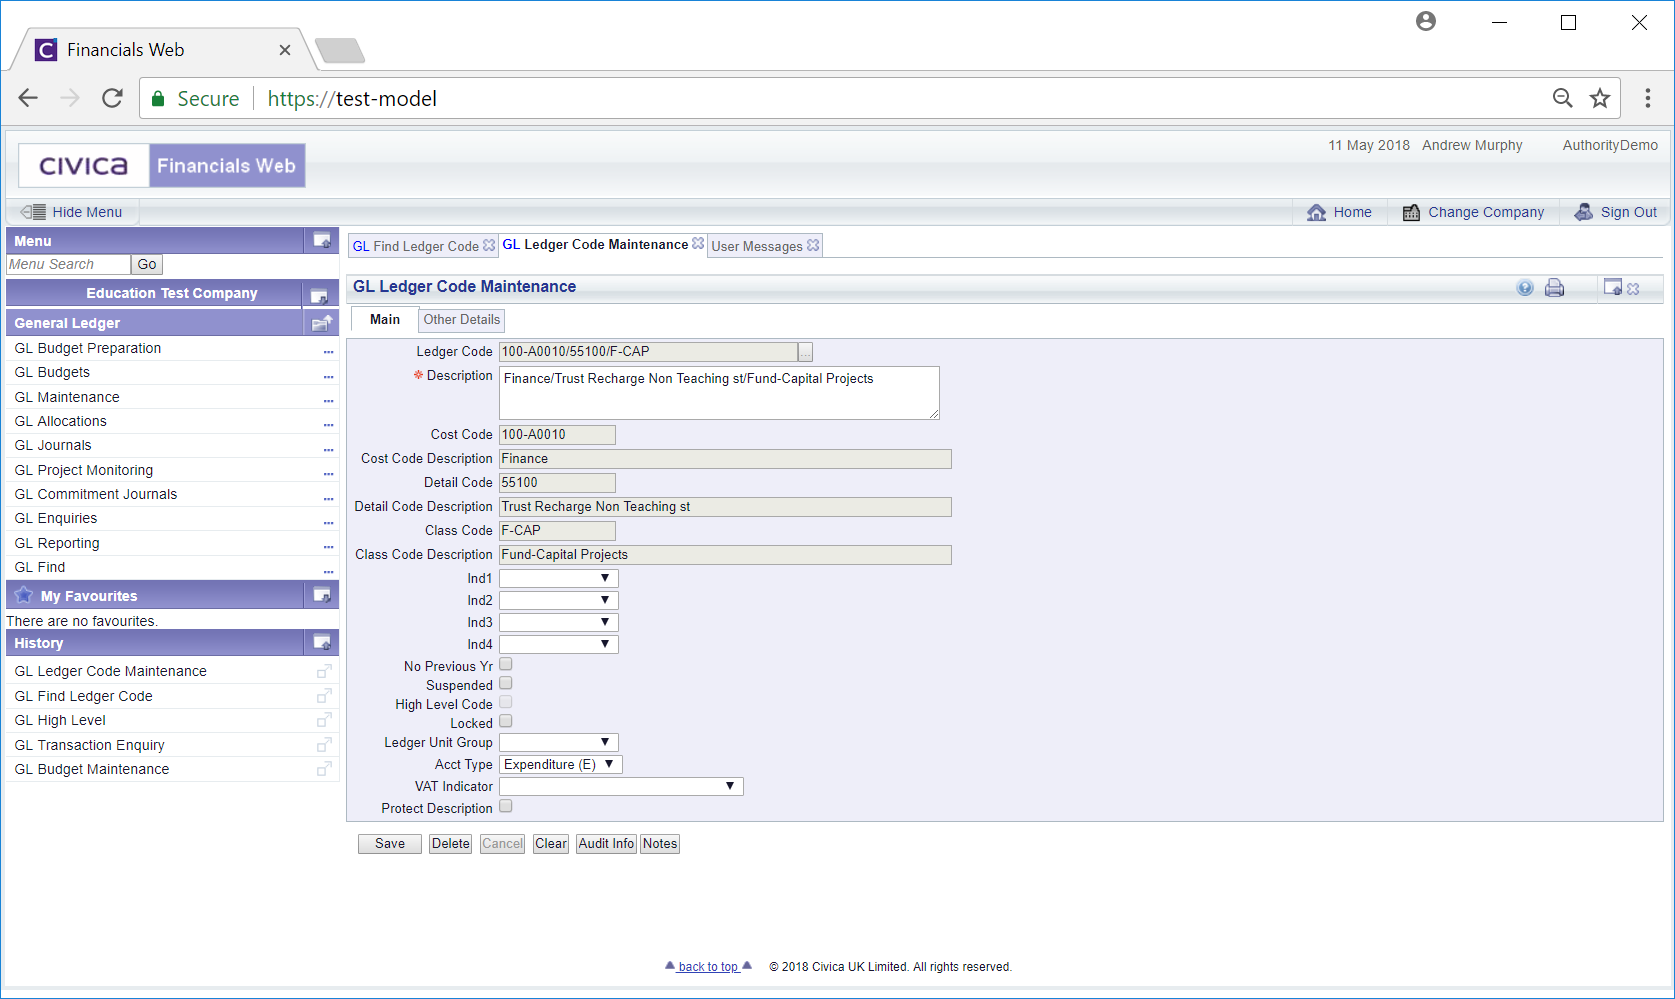Viewport: 1675px width, 999px height.
Task: Click the help icon in the form header
Action: (1524, 288)
